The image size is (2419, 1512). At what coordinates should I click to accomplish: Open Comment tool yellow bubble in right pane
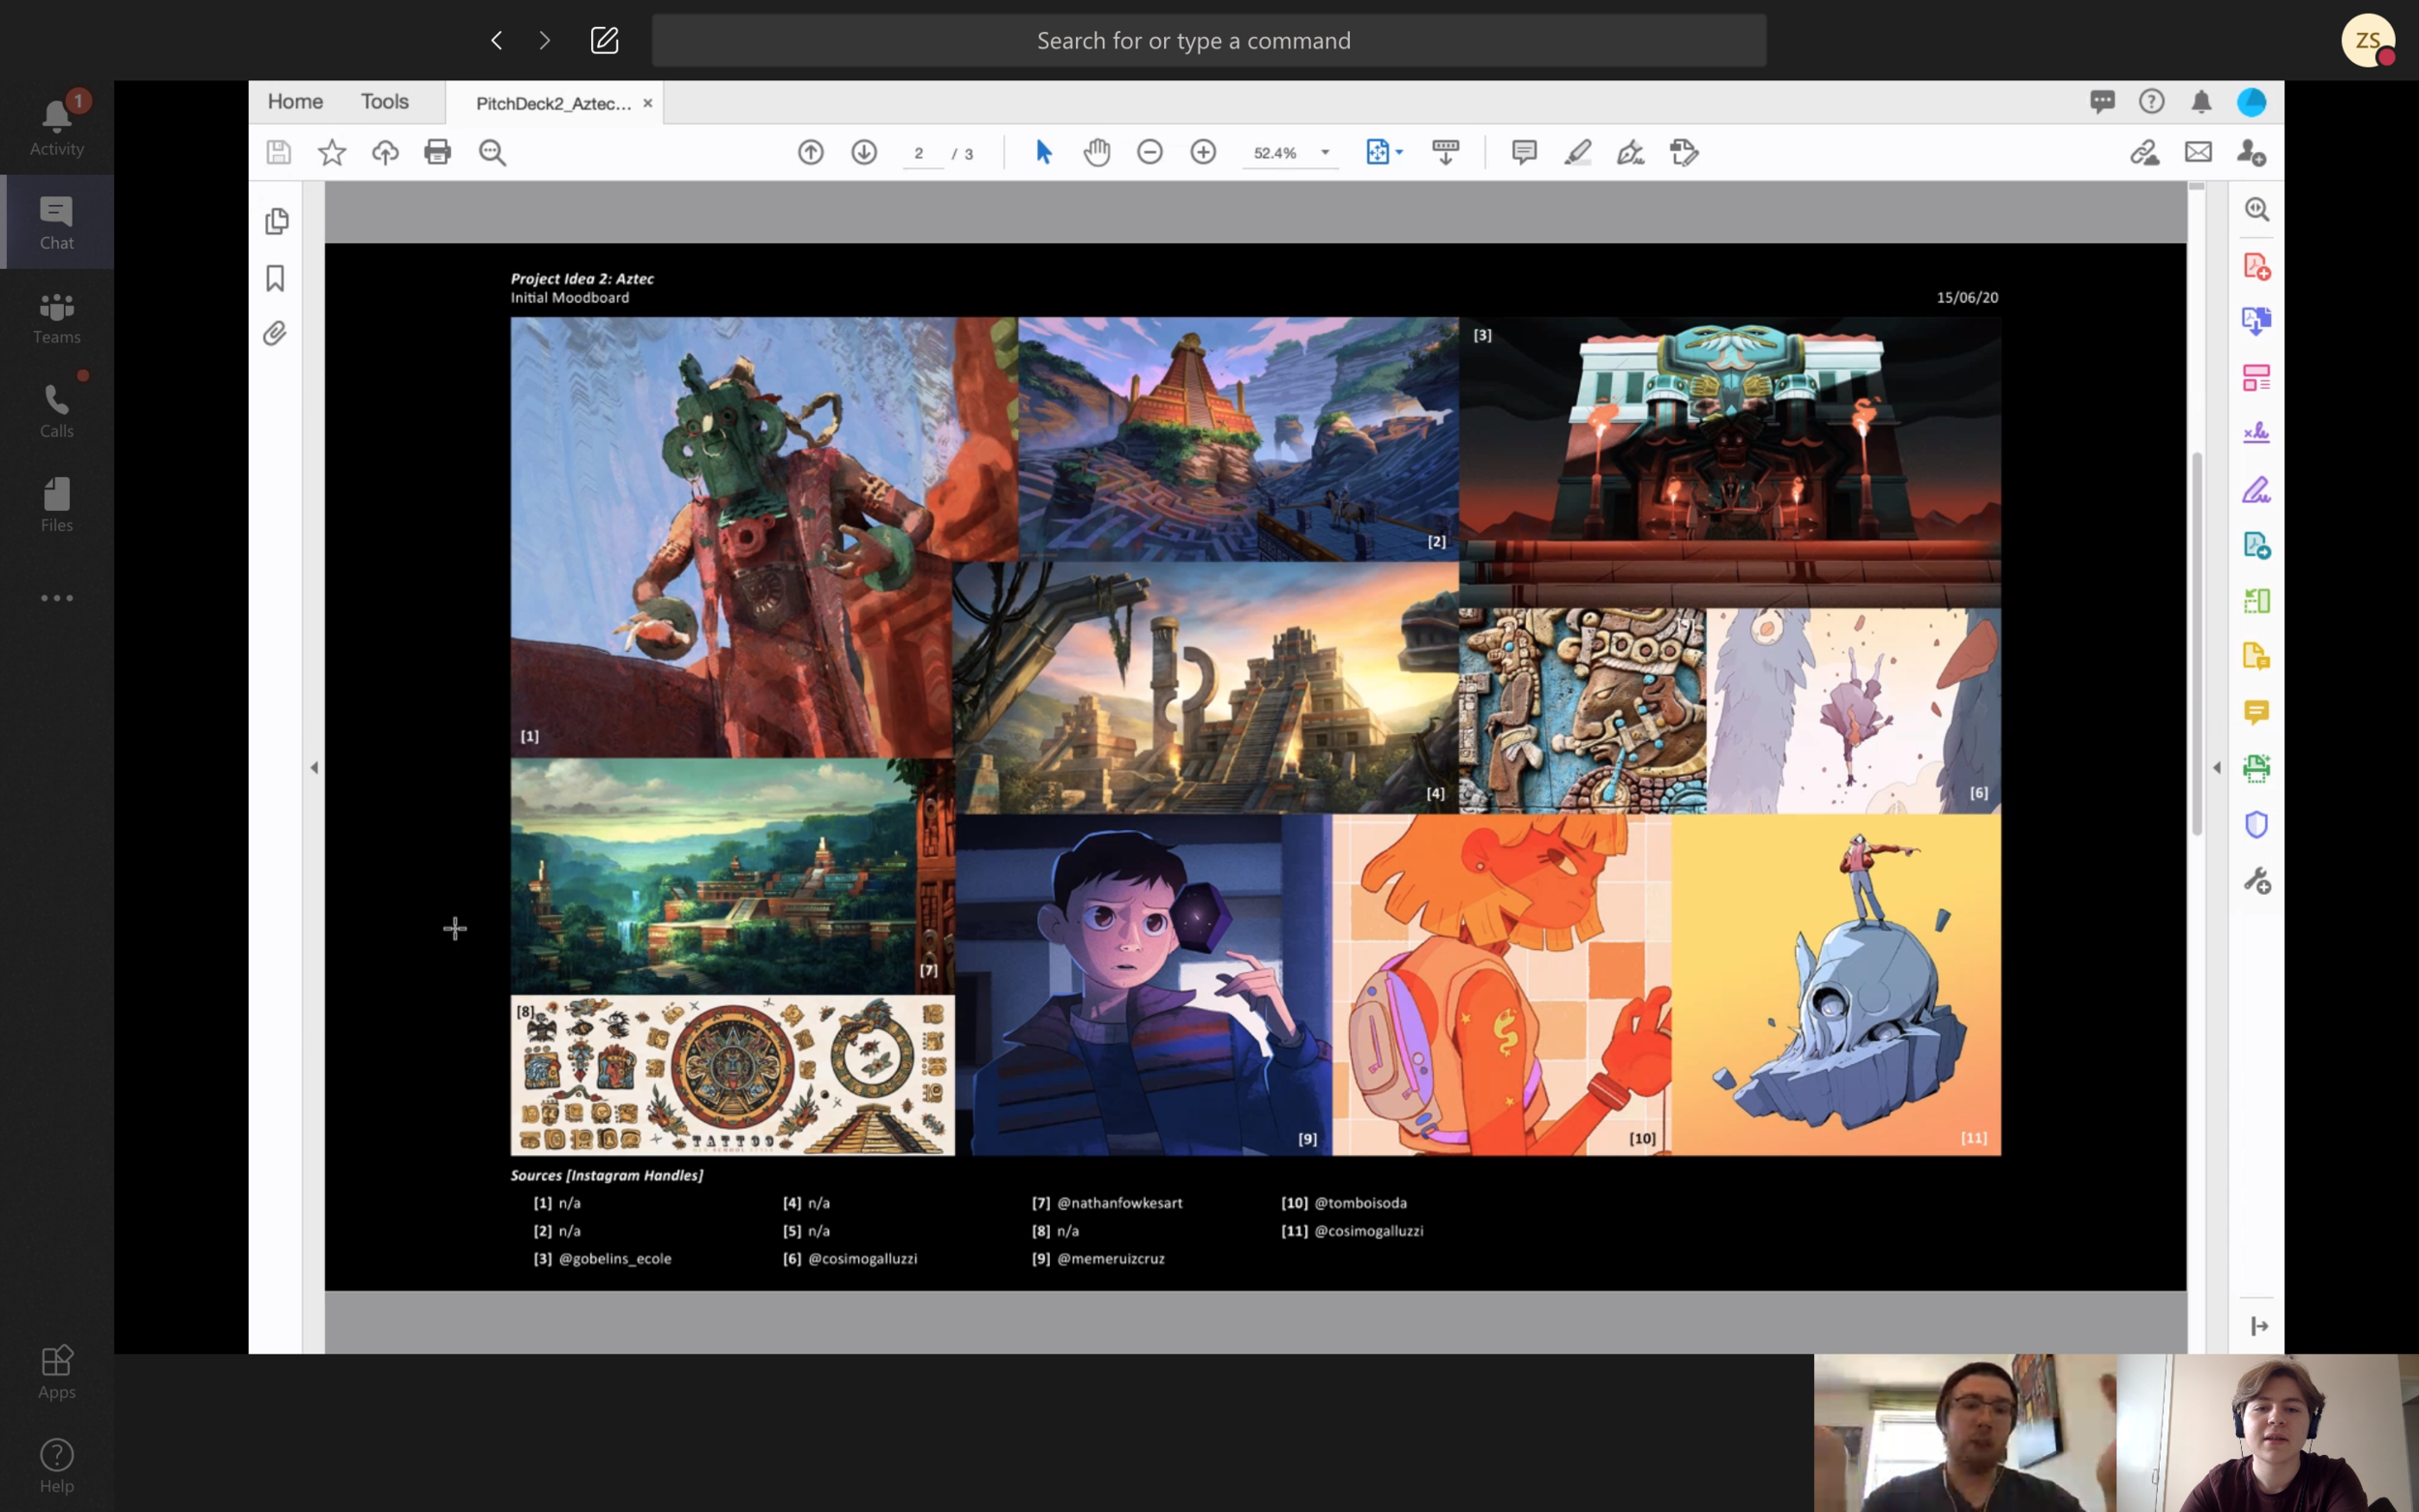(x=2256, y=712)
